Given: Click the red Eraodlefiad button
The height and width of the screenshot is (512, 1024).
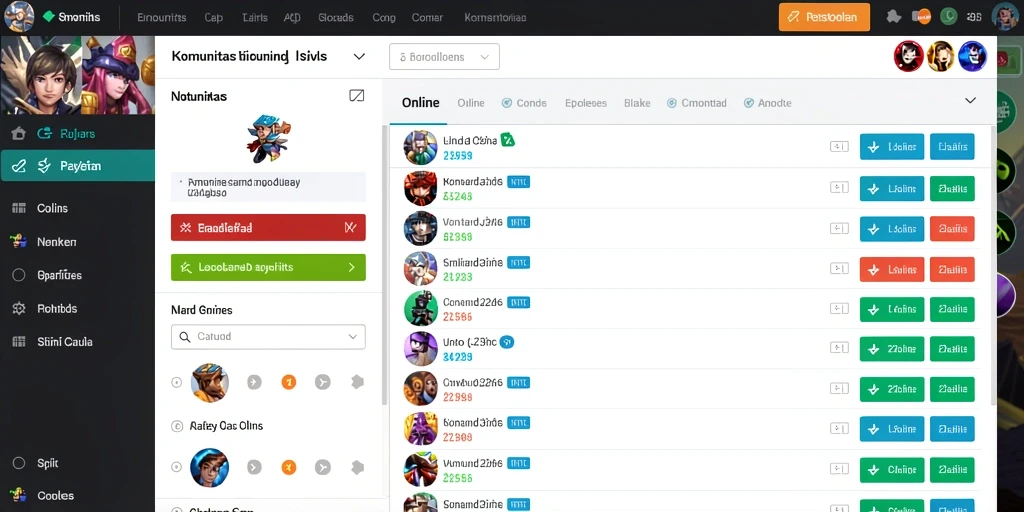Looking at the screenshot, I should tap(268, 228).
